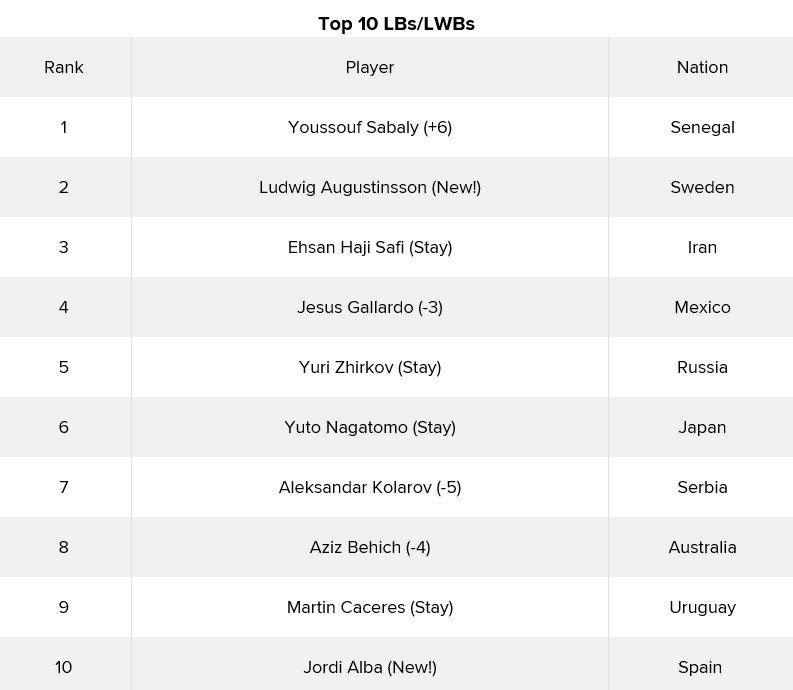
Task: Select the Uruguay nation cell
Action: 702,607
